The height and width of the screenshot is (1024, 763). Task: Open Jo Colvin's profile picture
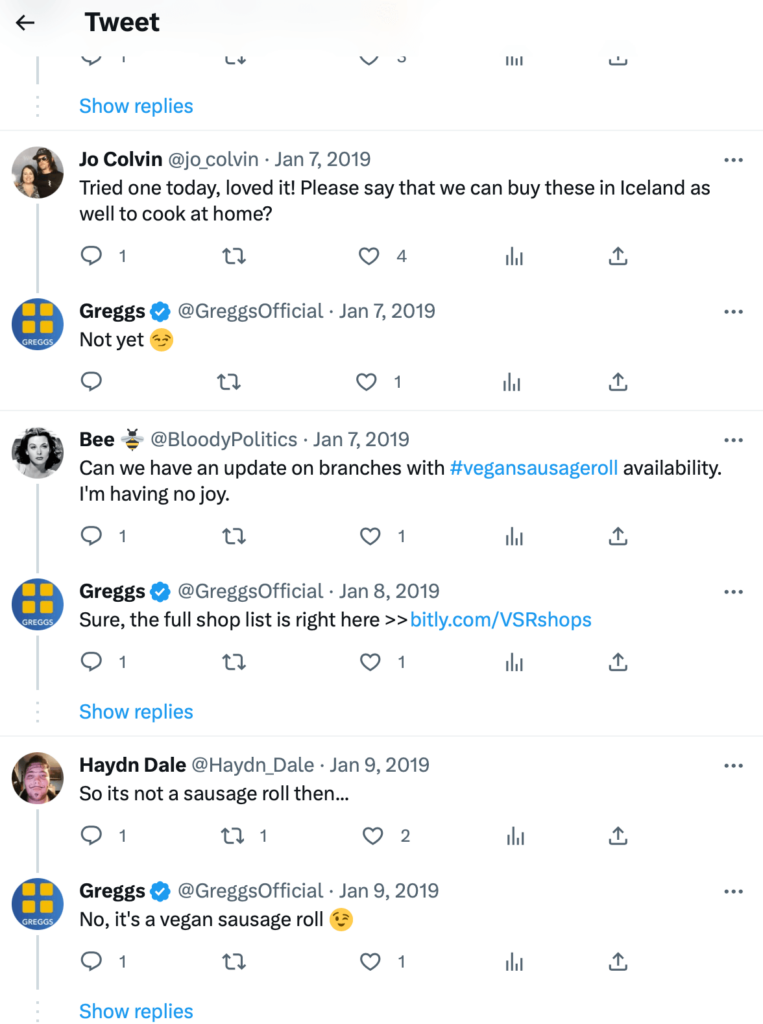pyautogui.click(x=37, y=173)
